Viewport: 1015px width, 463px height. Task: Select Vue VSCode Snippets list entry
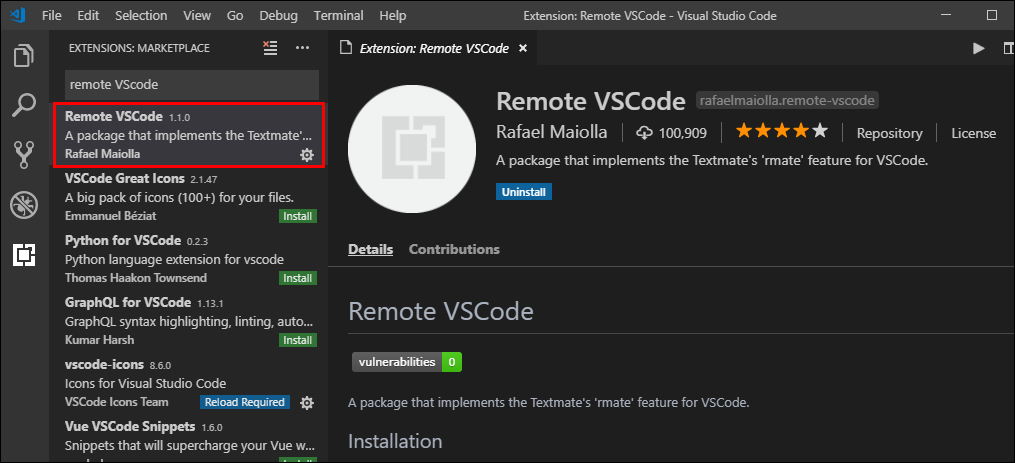[189, 439]
